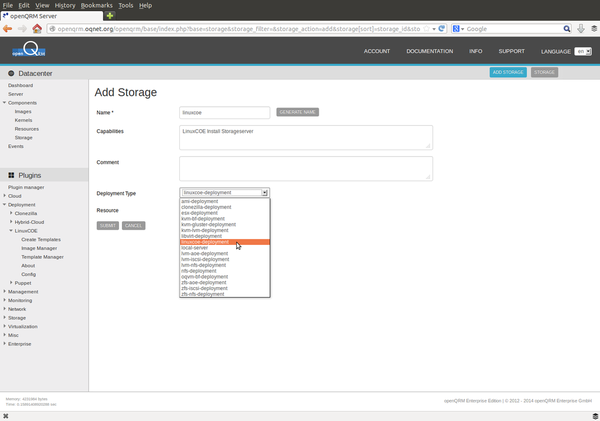Open the INFO navigation link

(476, 51)
